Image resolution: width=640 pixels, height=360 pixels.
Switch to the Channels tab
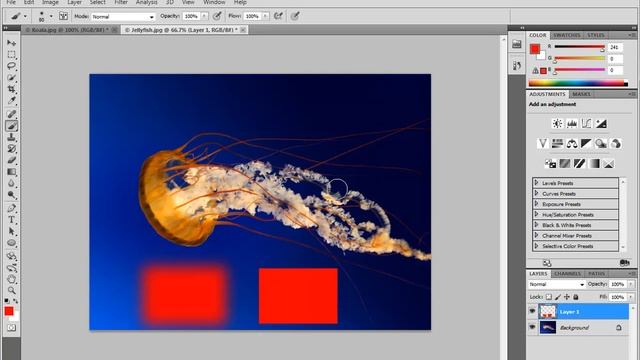[567, 273]
